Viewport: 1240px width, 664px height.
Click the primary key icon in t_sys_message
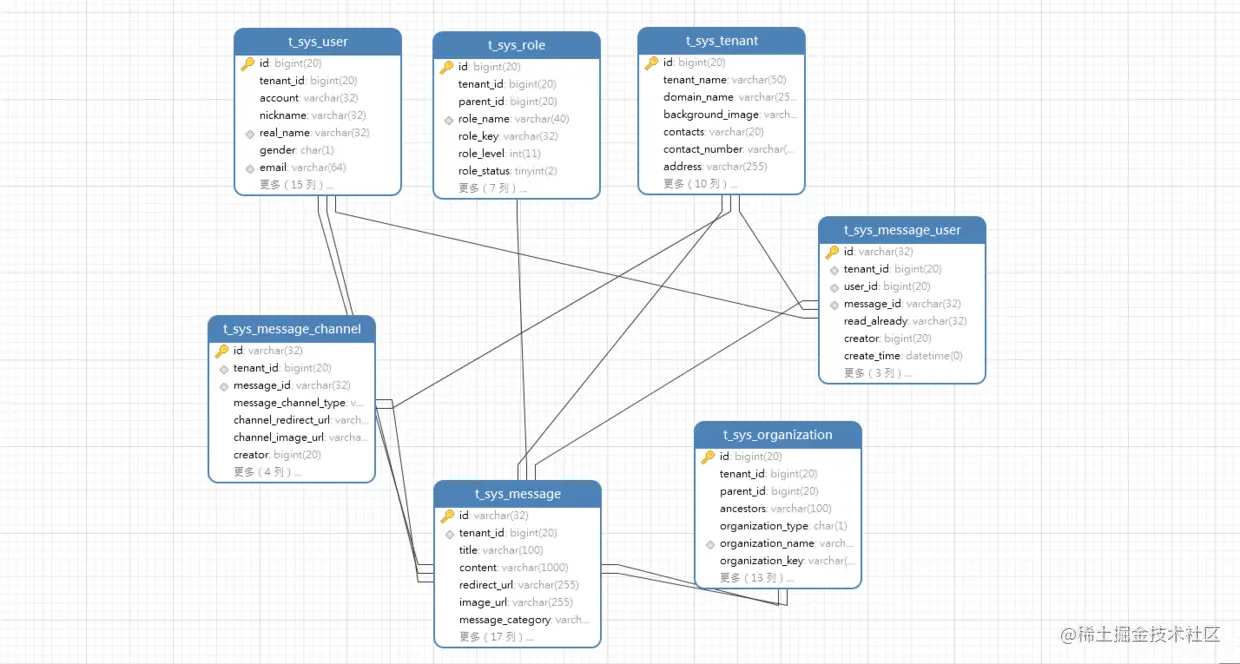(448, 516)
